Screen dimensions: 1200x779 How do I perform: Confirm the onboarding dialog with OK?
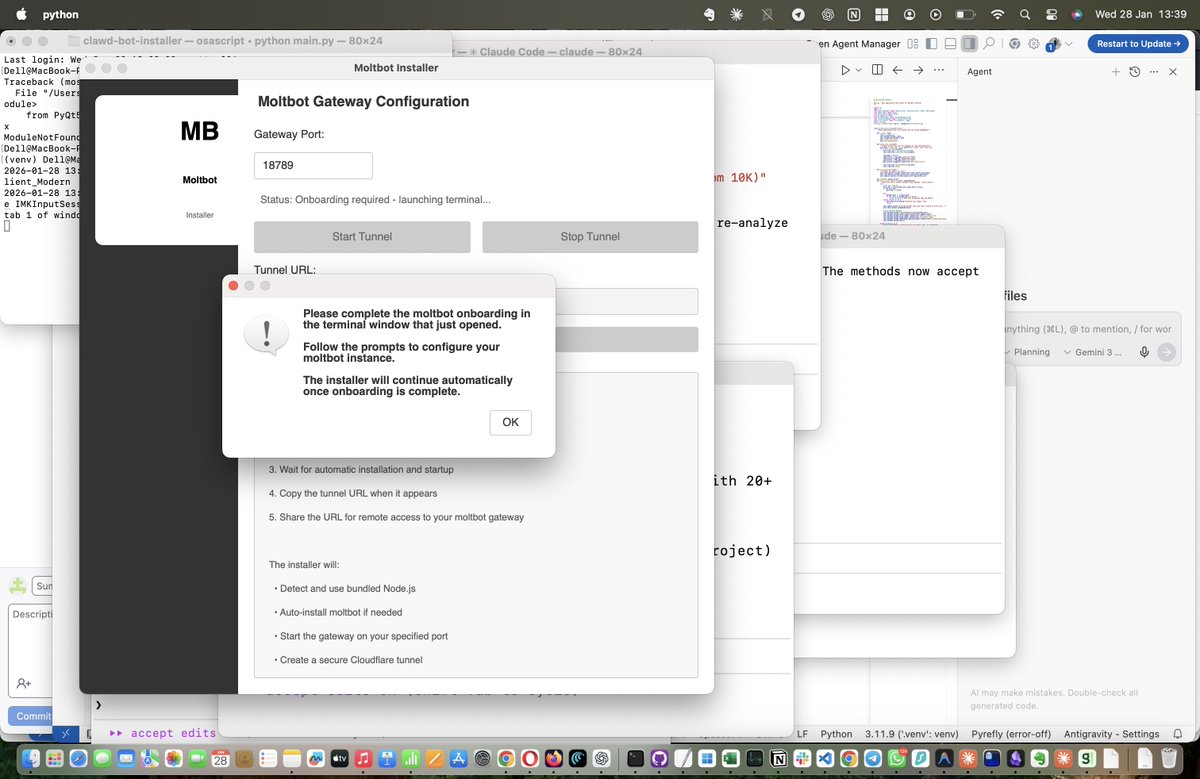tap(510, 422)
